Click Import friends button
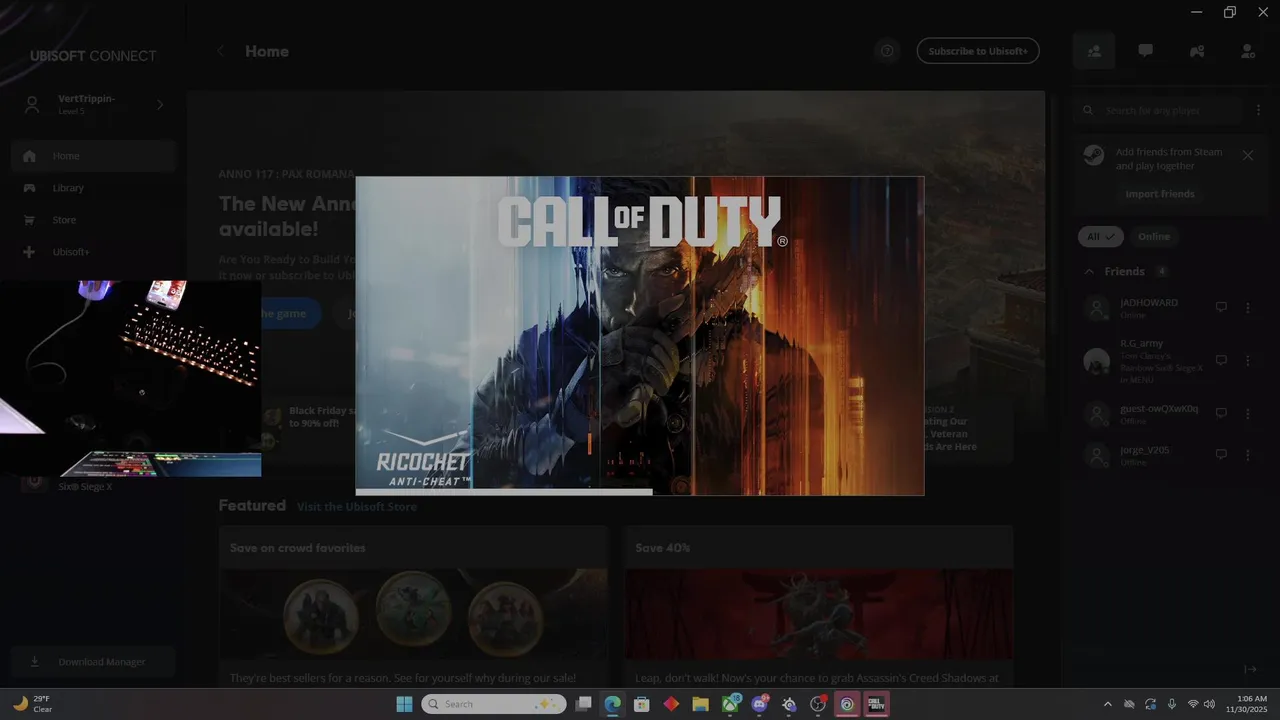The width and height of the screenshot is (1280, 720). pos(1160,194)
